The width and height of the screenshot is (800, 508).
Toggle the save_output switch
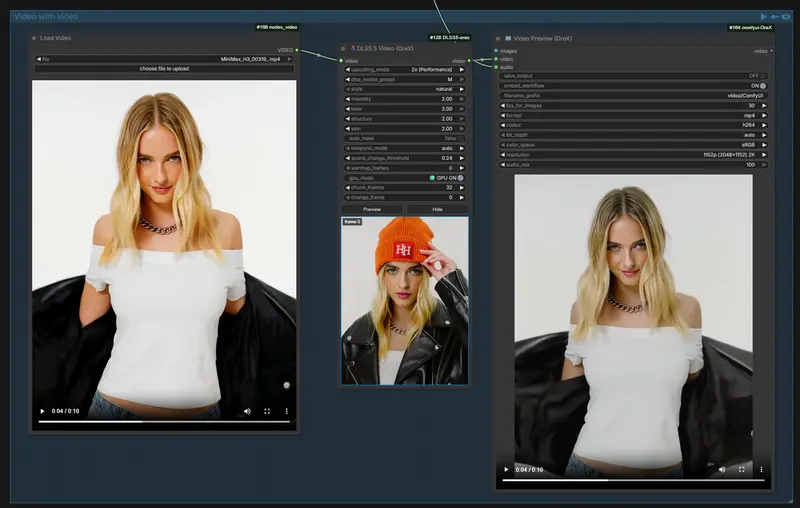763,76
